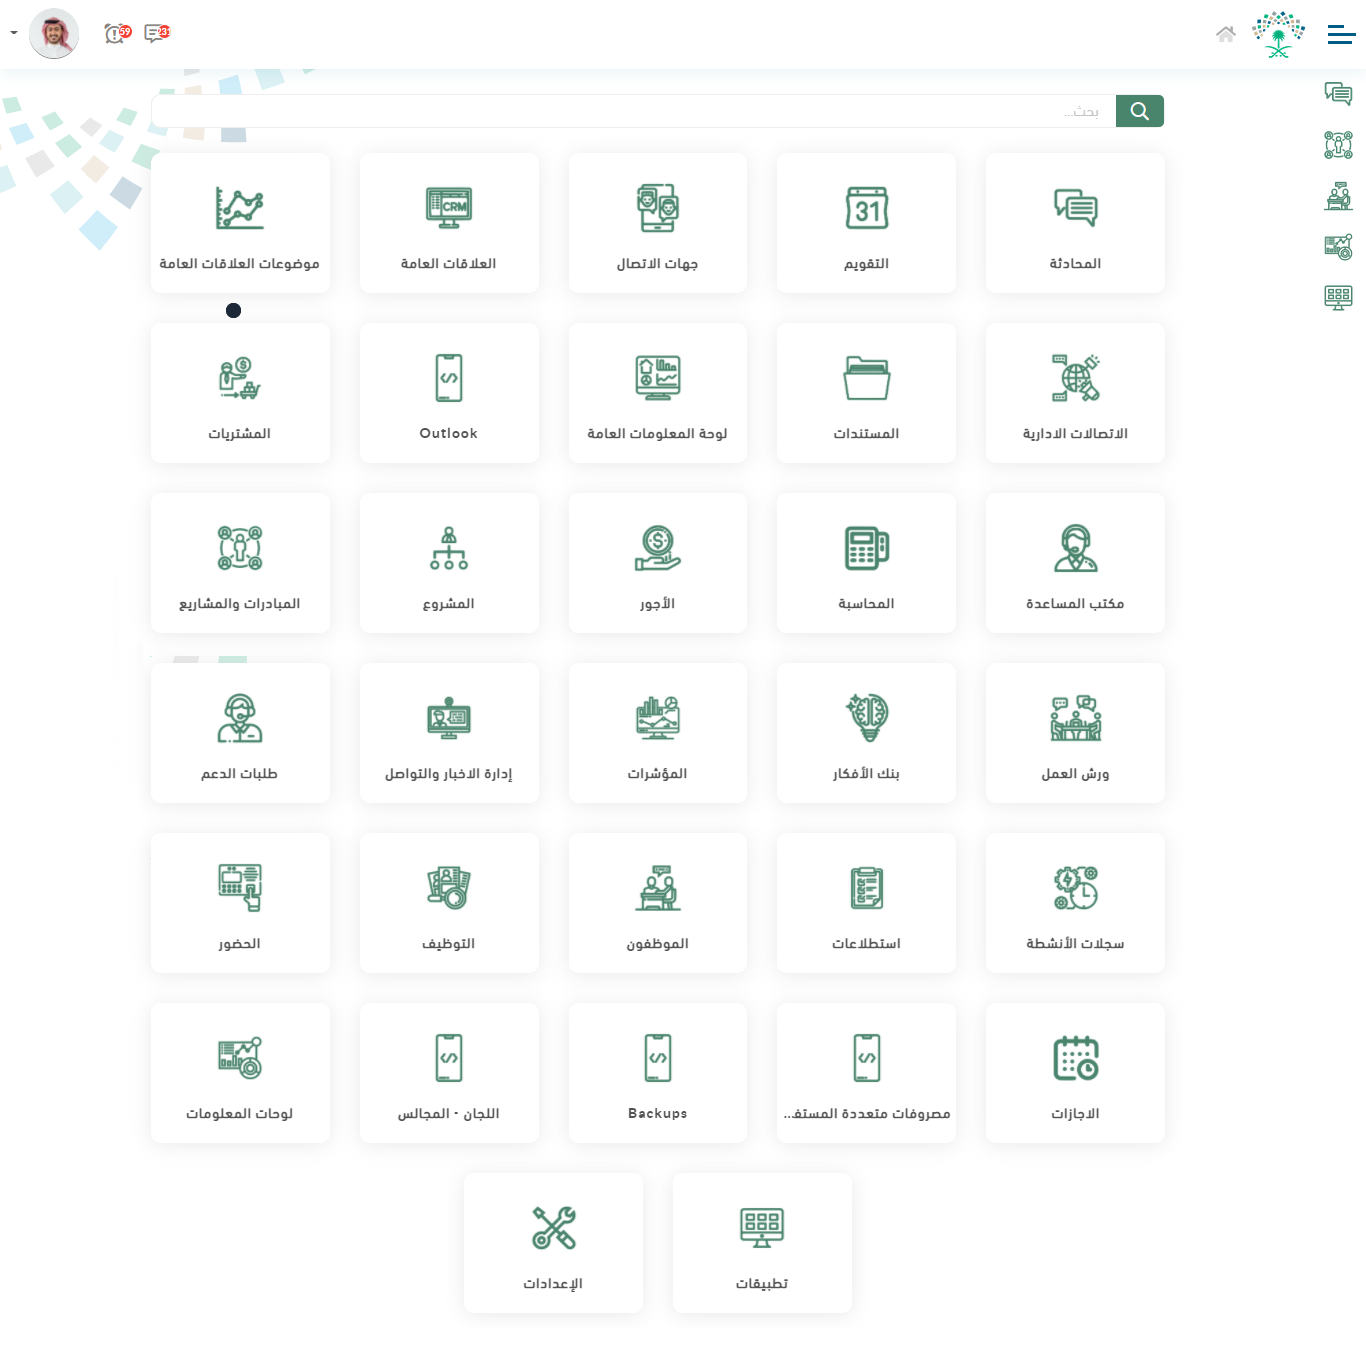Open the Chat (المحادثة) app tile
The width and height of the screenshot is (1366, 1346).
[x=1075, y=223]
